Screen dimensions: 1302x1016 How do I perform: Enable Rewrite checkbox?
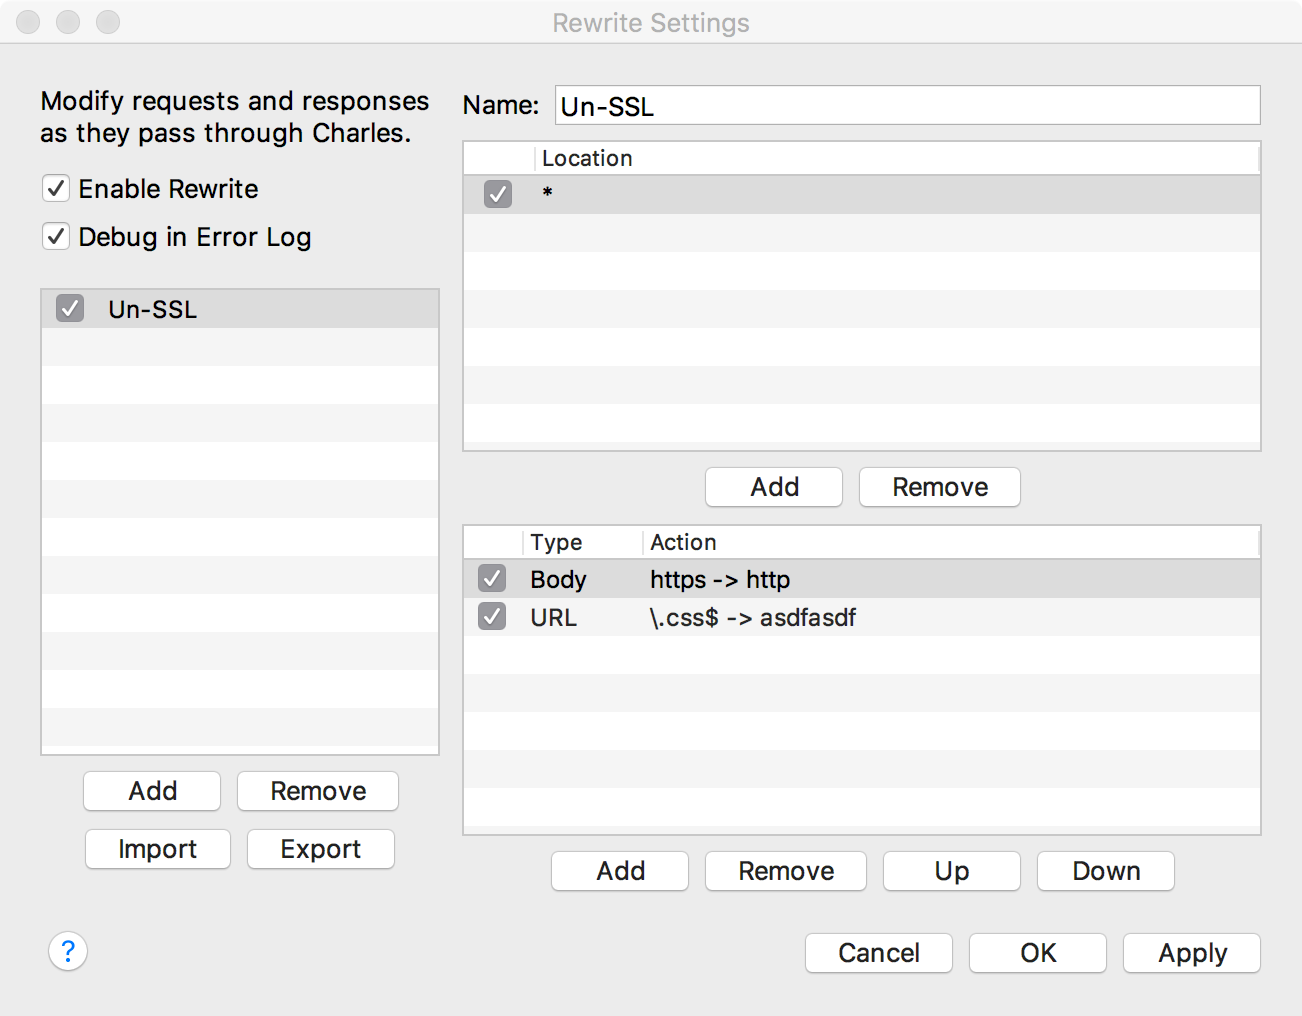[x=55, y=188]
